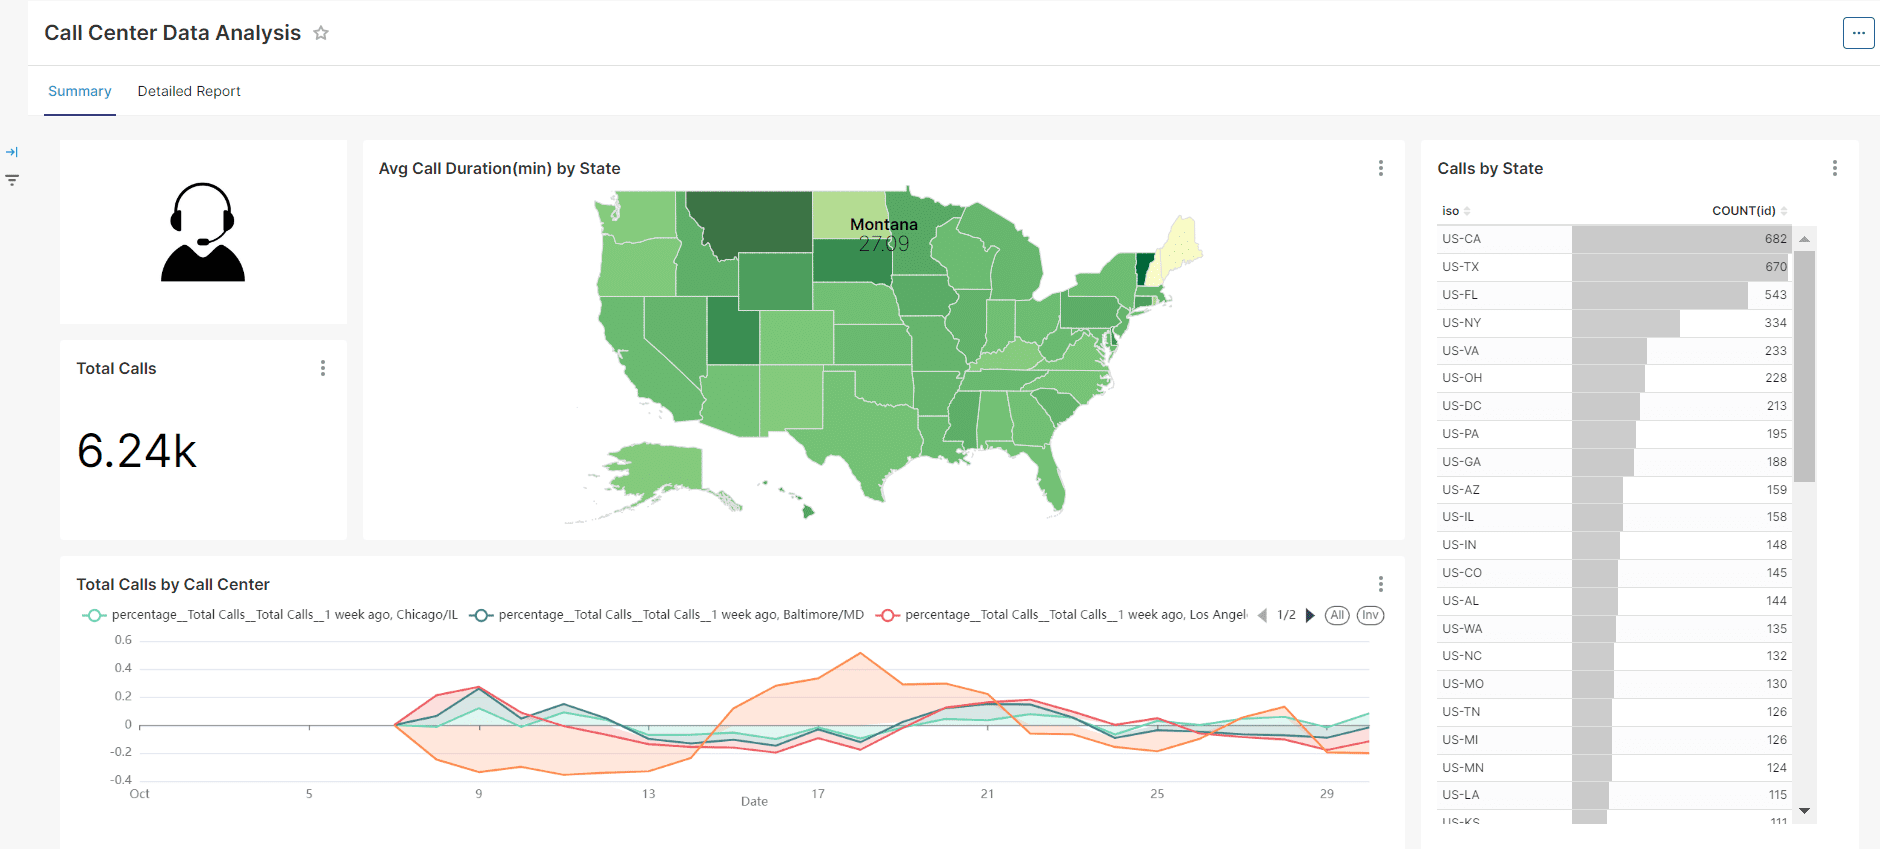Switch to the Detailed Report tab
1880x849 pixels.
(189, 91)
